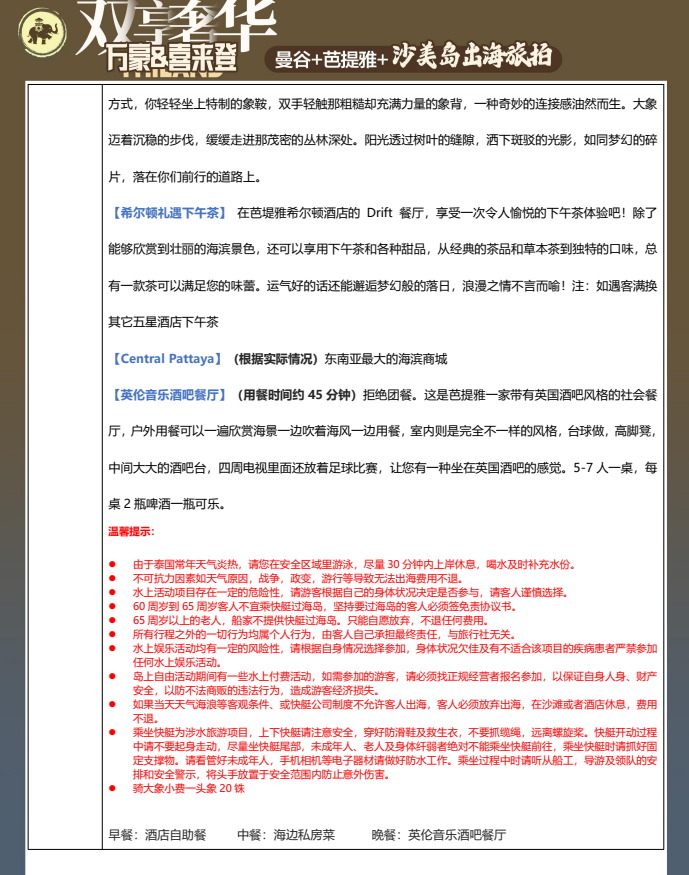Screen dimensions: 689x875
Task: Select the 【希尔顿礼遇下午茶】 heading
Action: [x=168, y=213]
